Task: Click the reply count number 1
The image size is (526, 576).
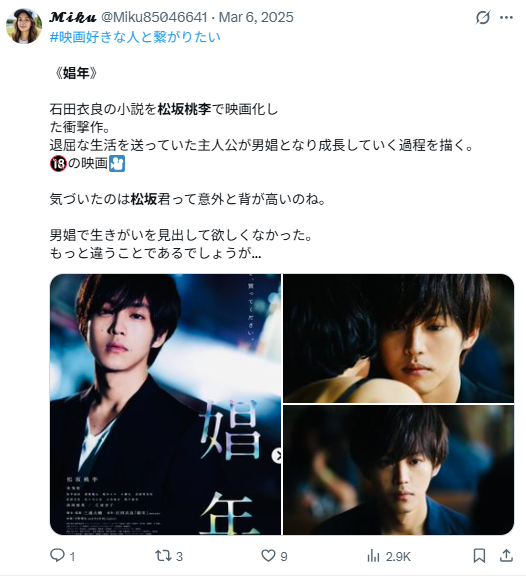Action: (72, 557)
